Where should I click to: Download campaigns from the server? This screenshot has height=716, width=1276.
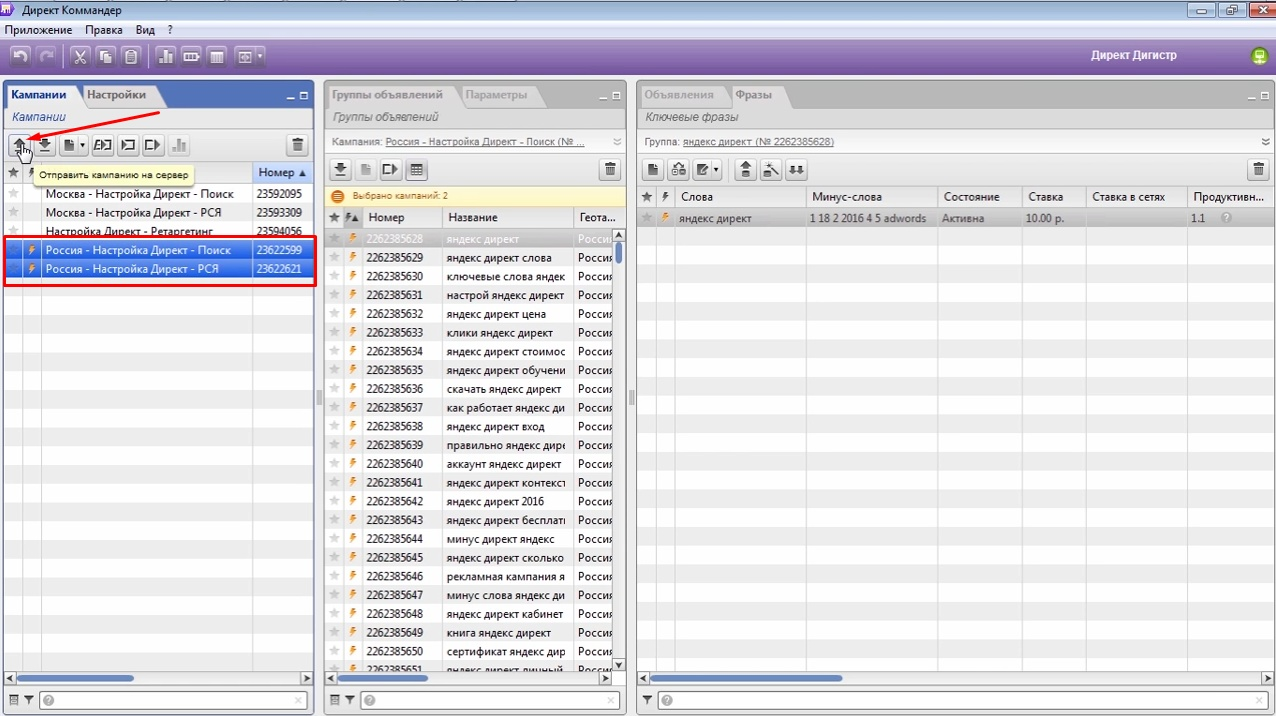(45, 145)
